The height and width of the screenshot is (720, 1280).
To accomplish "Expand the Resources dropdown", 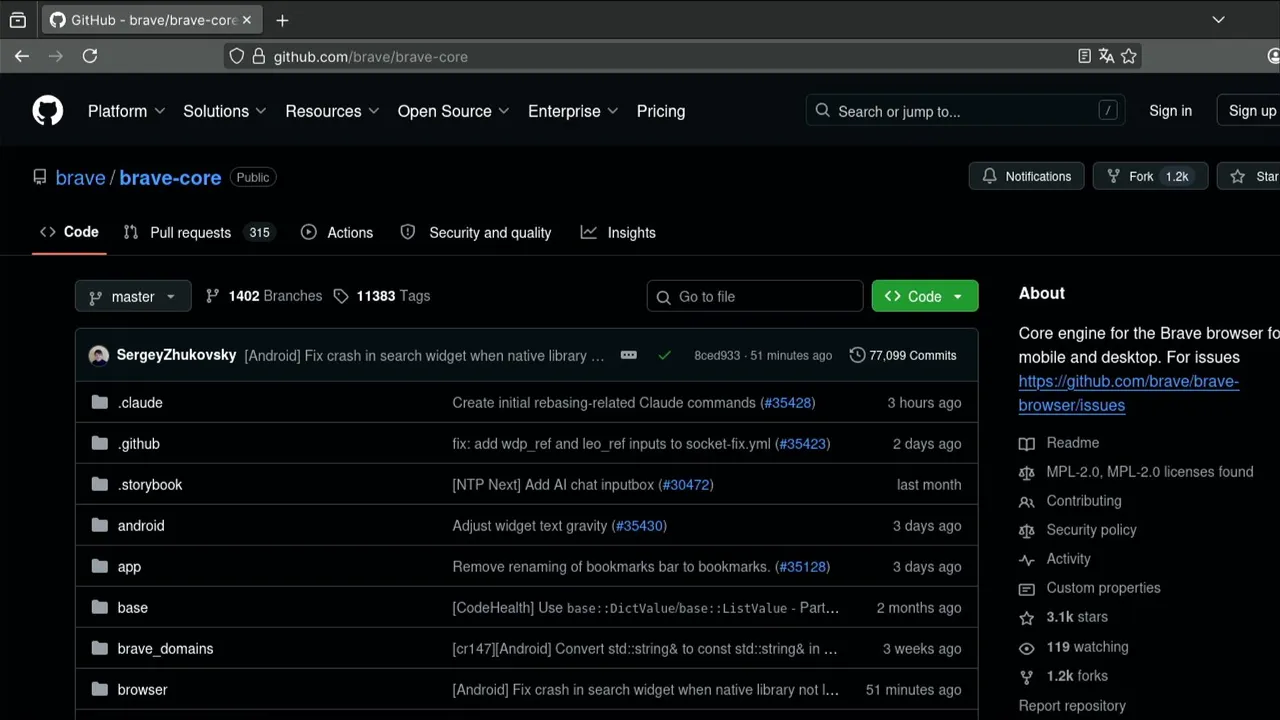I will pos(332,111).
